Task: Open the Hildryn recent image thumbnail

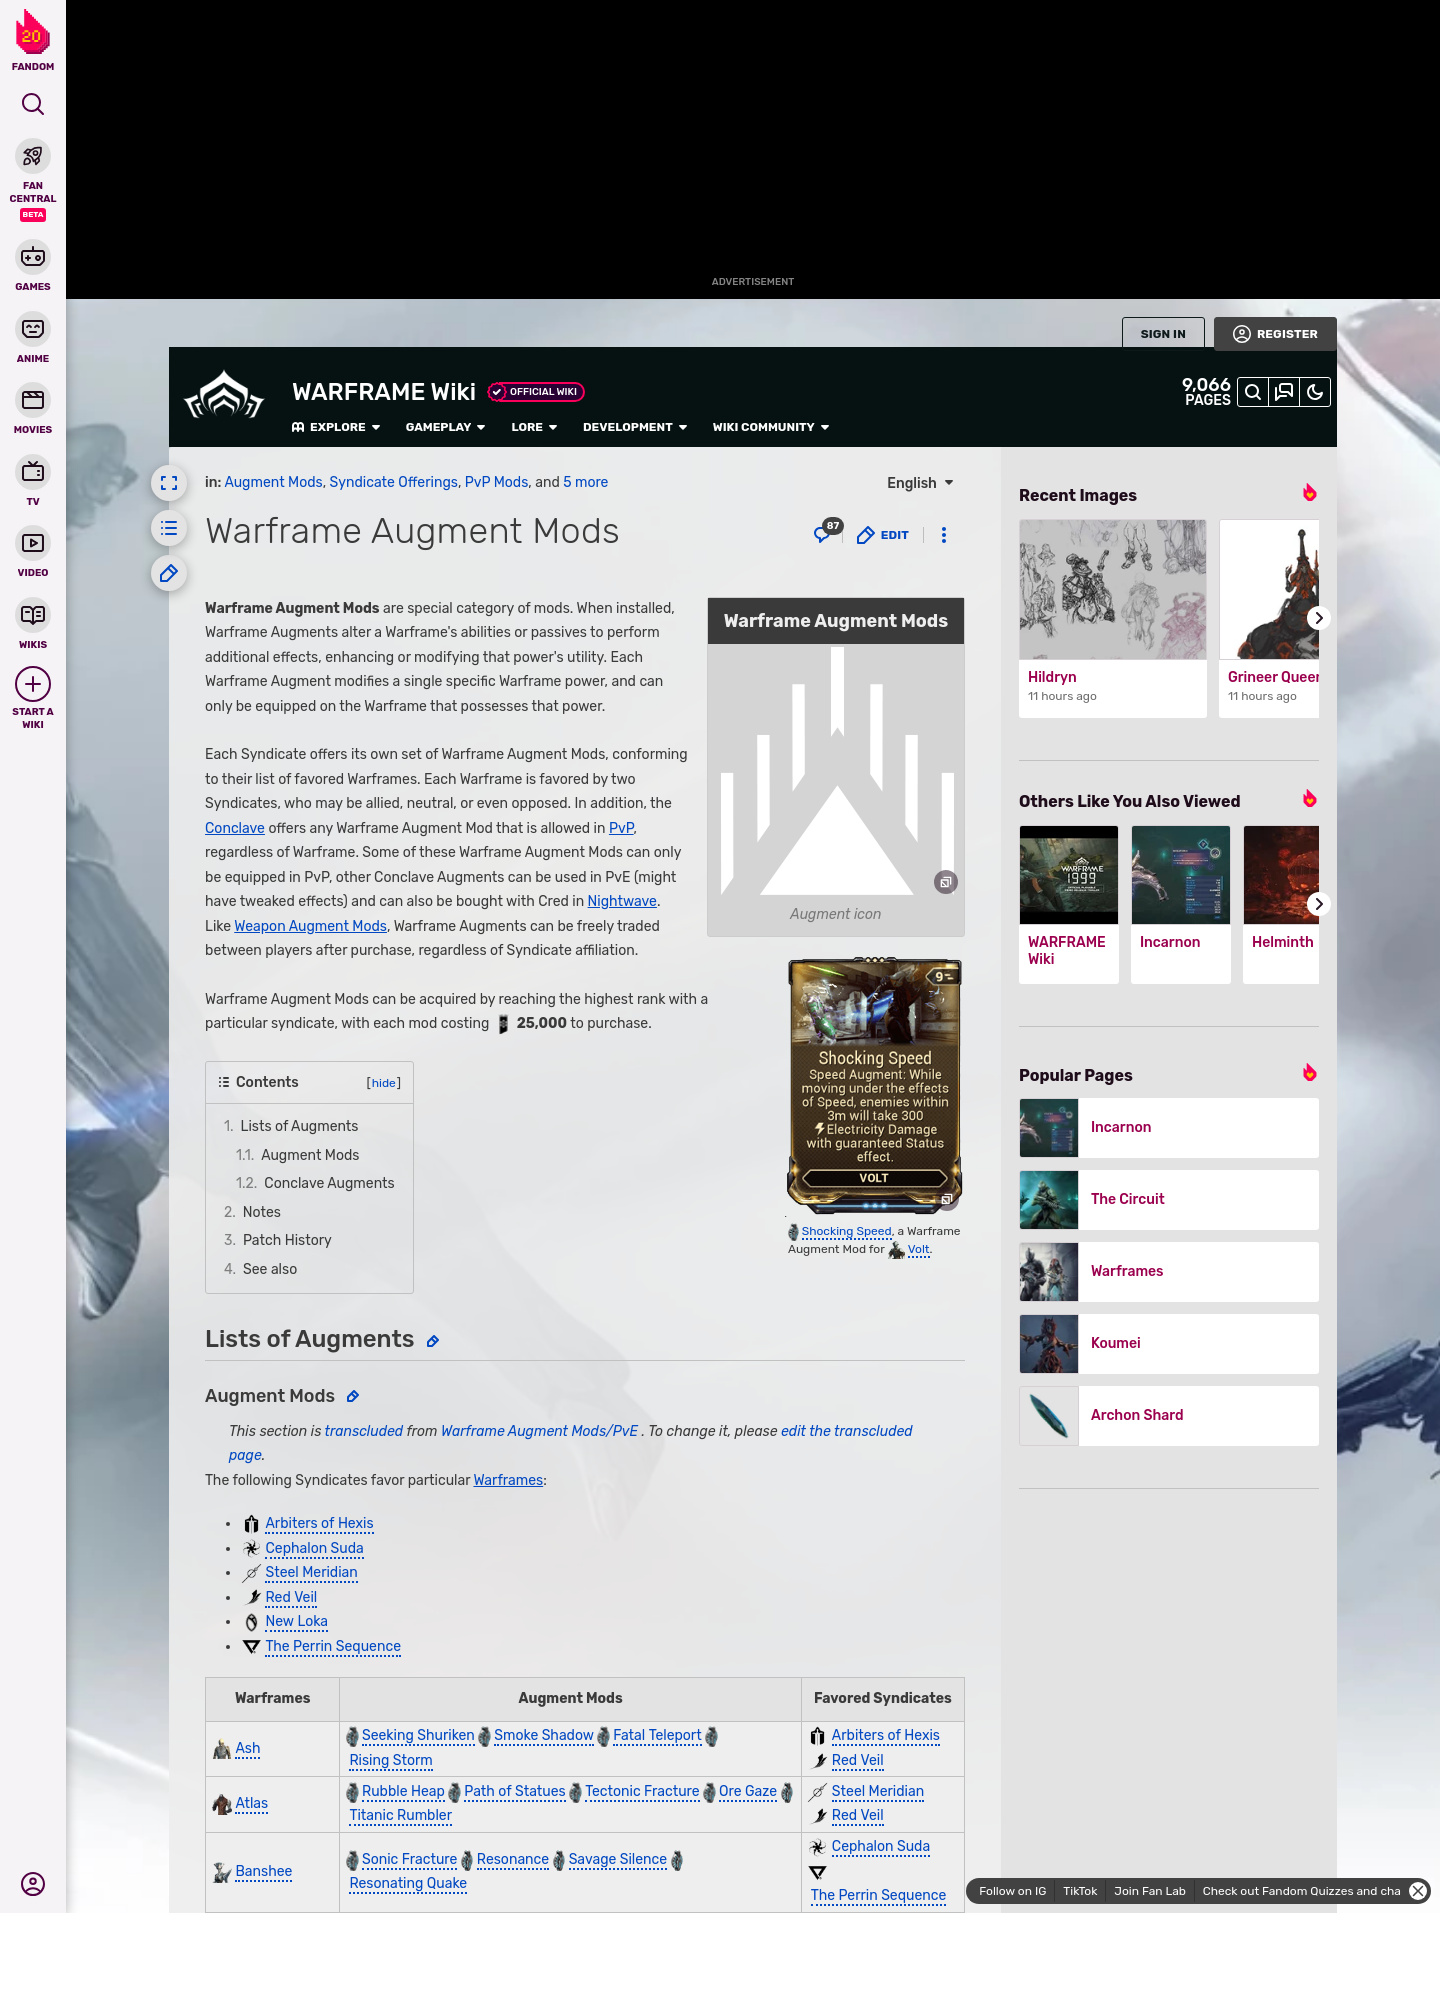Action: [1113, 589]
